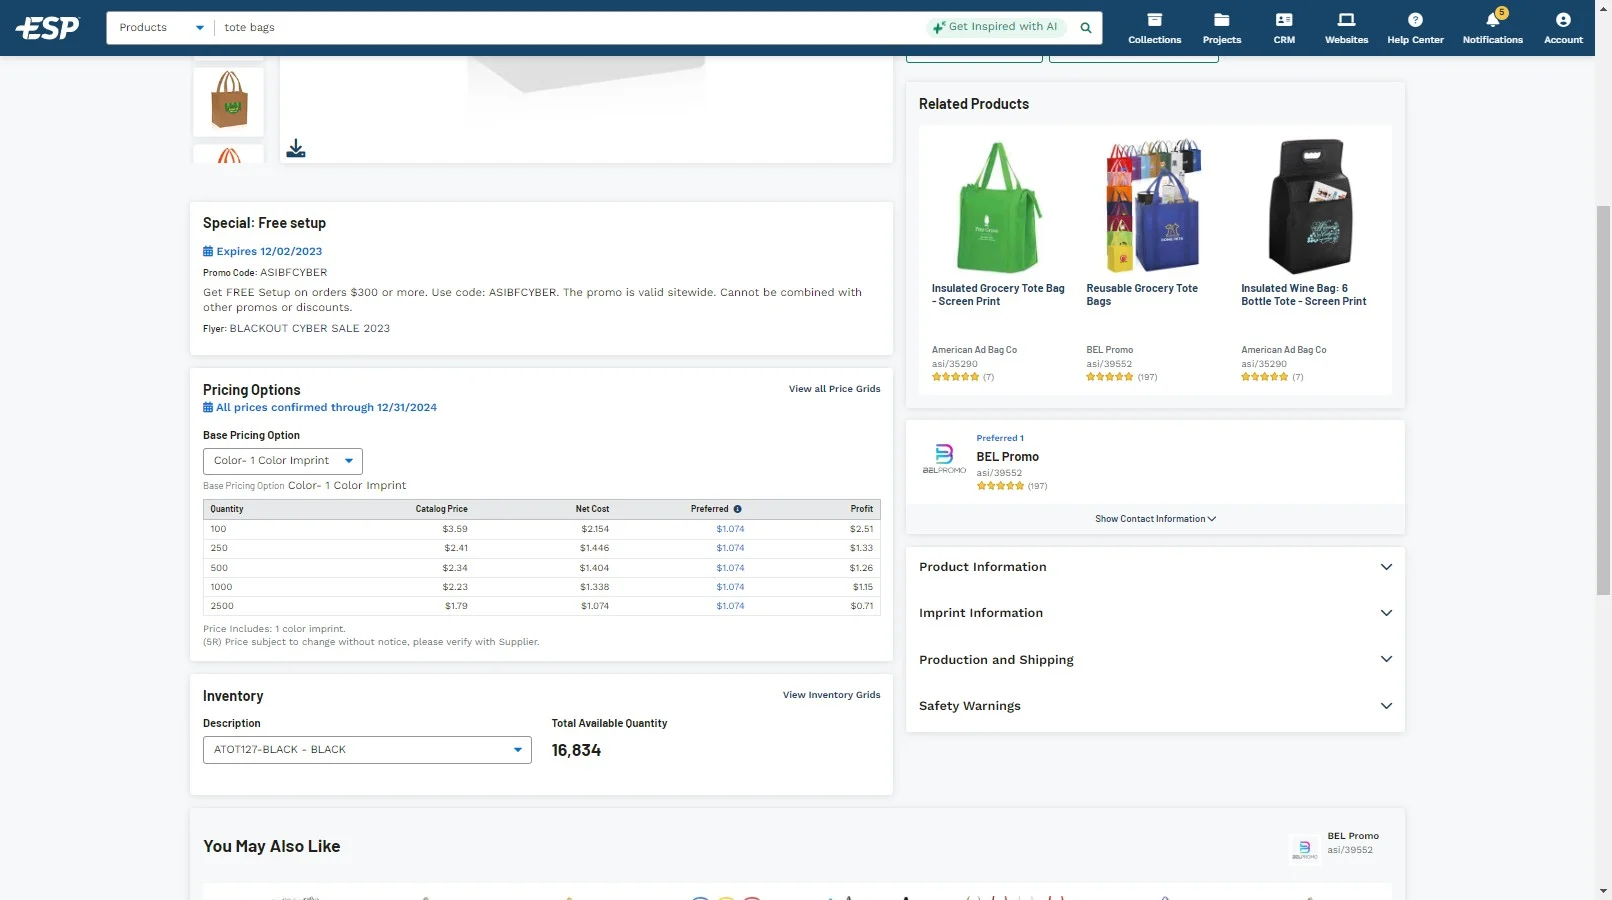
Task: Click the BEL Promo supplier star rating
Action: click(x=1000, y=486)
